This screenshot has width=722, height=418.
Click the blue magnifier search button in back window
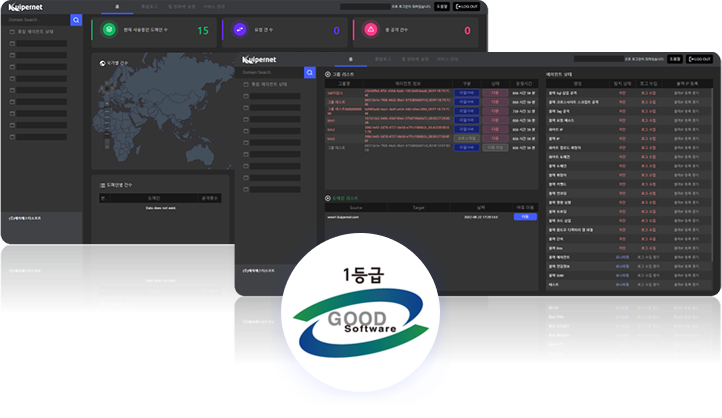(x=76, y=20)
